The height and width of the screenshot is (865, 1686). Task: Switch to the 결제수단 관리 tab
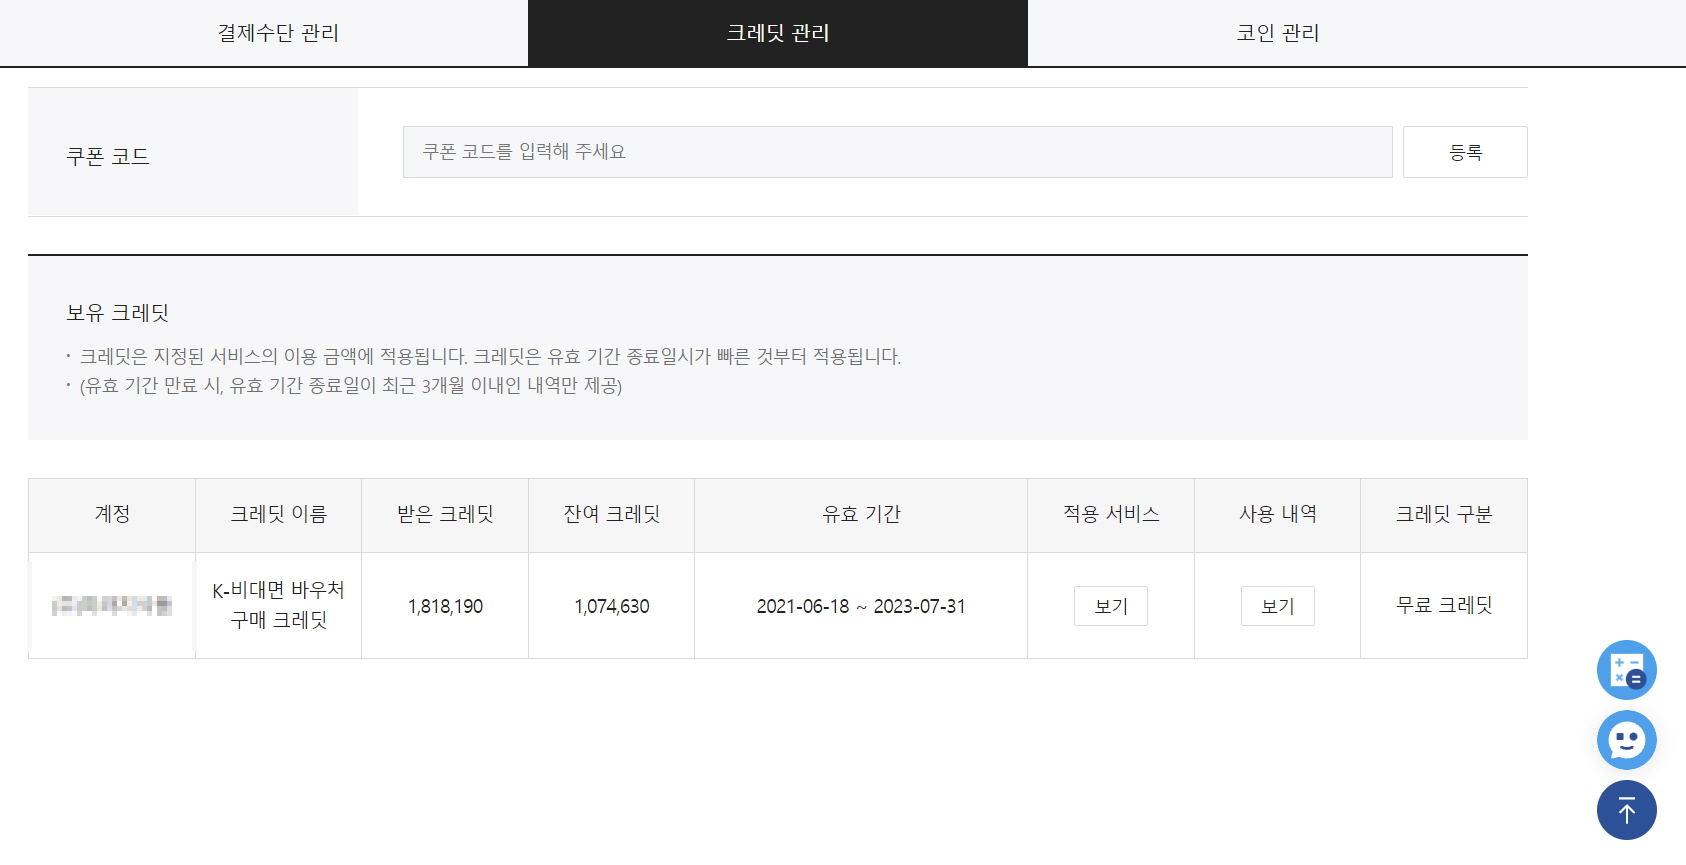pos(278,33)
